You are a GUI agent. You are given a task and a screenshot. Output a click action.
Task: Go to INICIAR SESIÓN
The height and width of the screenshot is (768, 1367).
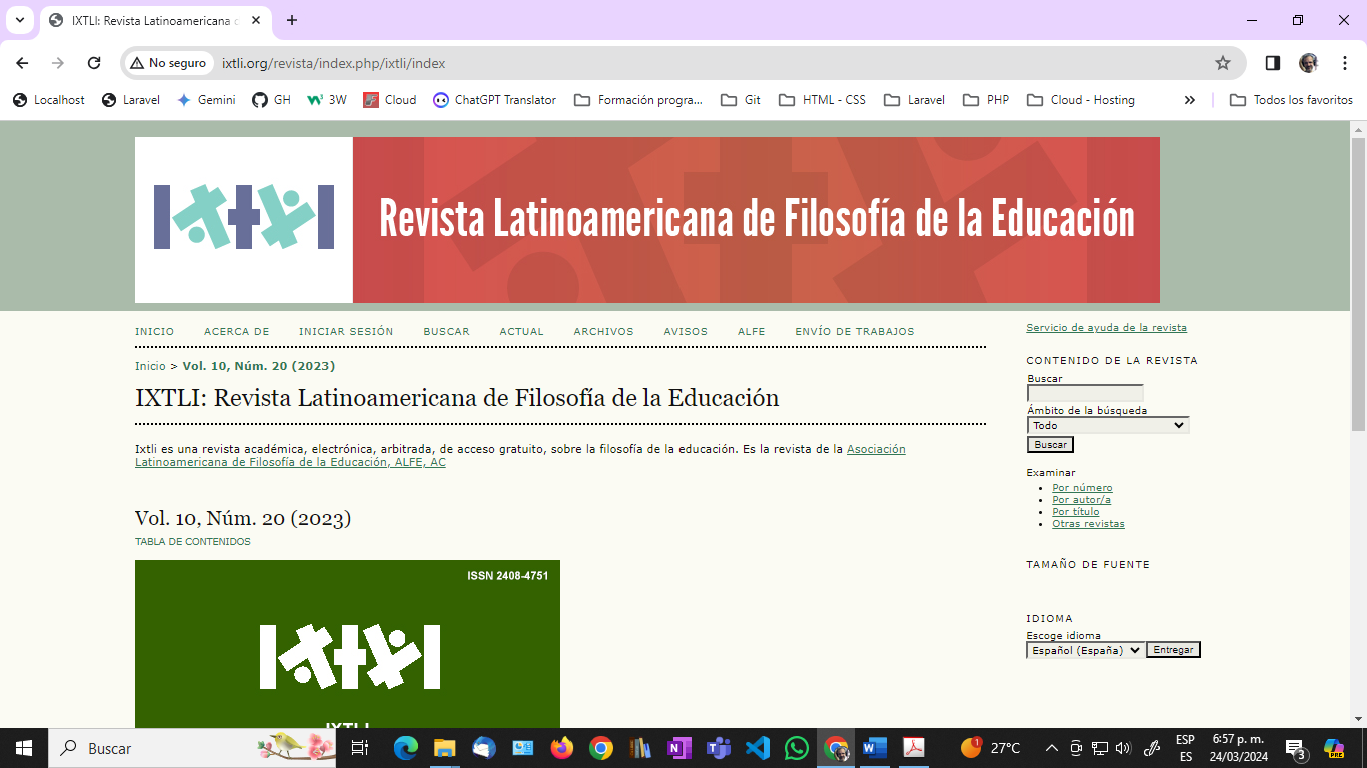[346, 332]
